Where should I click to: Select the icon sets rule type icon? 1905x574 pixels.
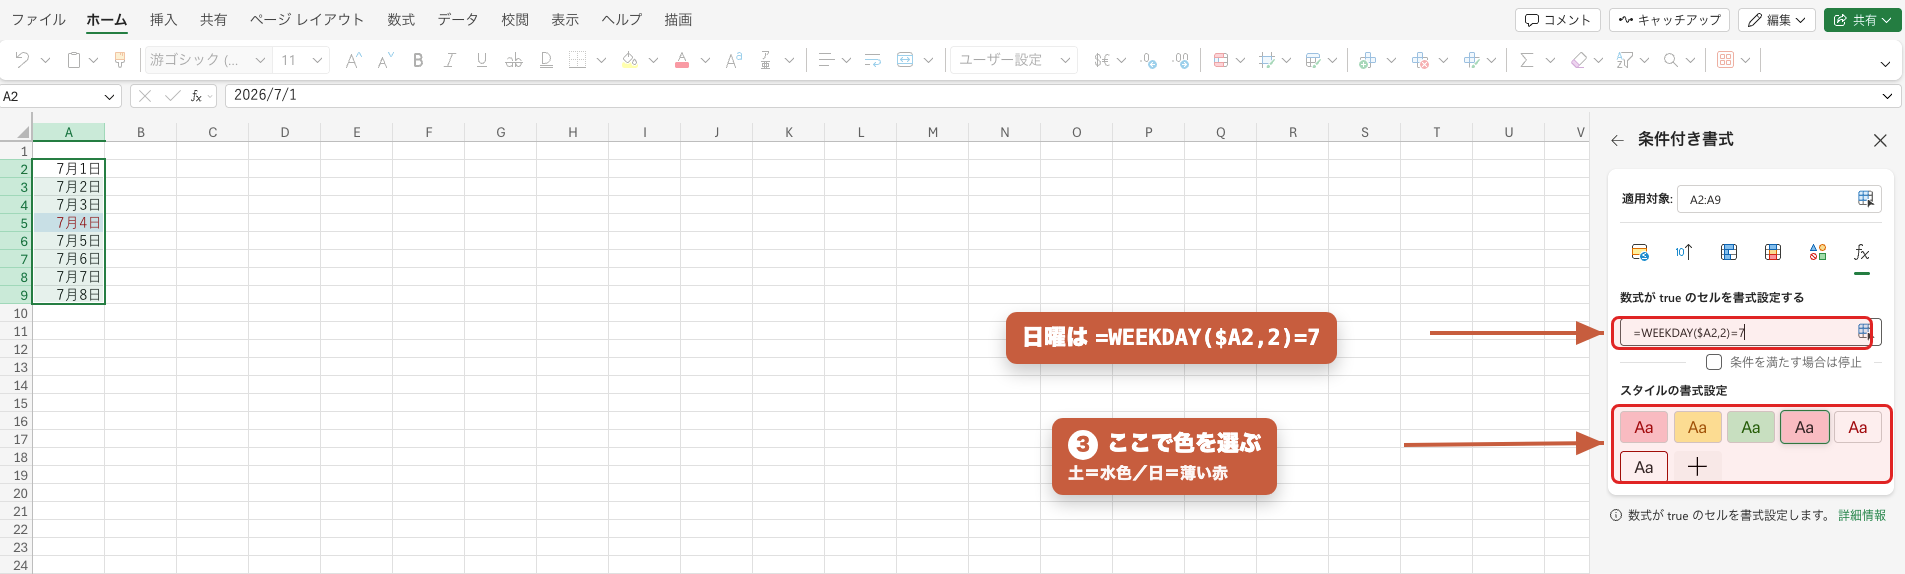coord(1818,252)
